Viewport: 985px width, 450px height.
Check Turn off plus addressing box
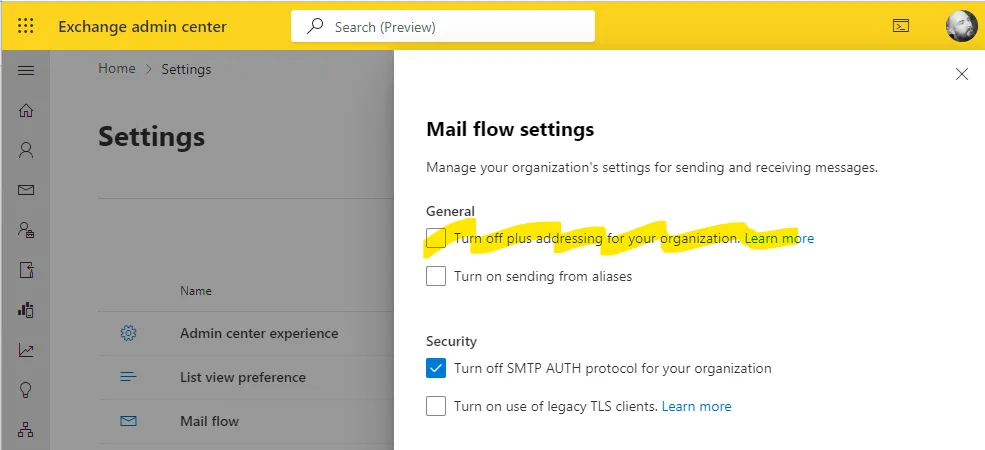[x=436, y=238]
